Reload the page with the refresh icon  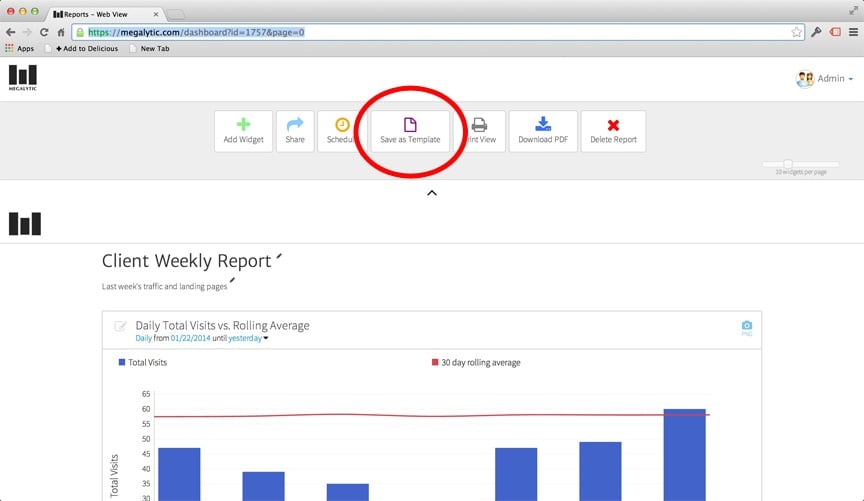(x=44, y=32)
